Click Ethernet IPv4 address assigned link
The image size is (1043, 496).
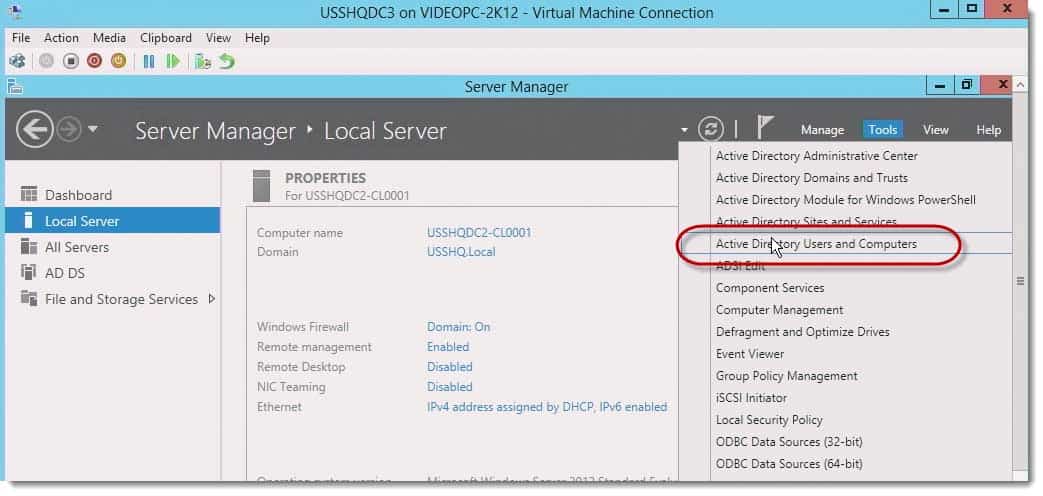pyautogui.click(x=547, y=406)
